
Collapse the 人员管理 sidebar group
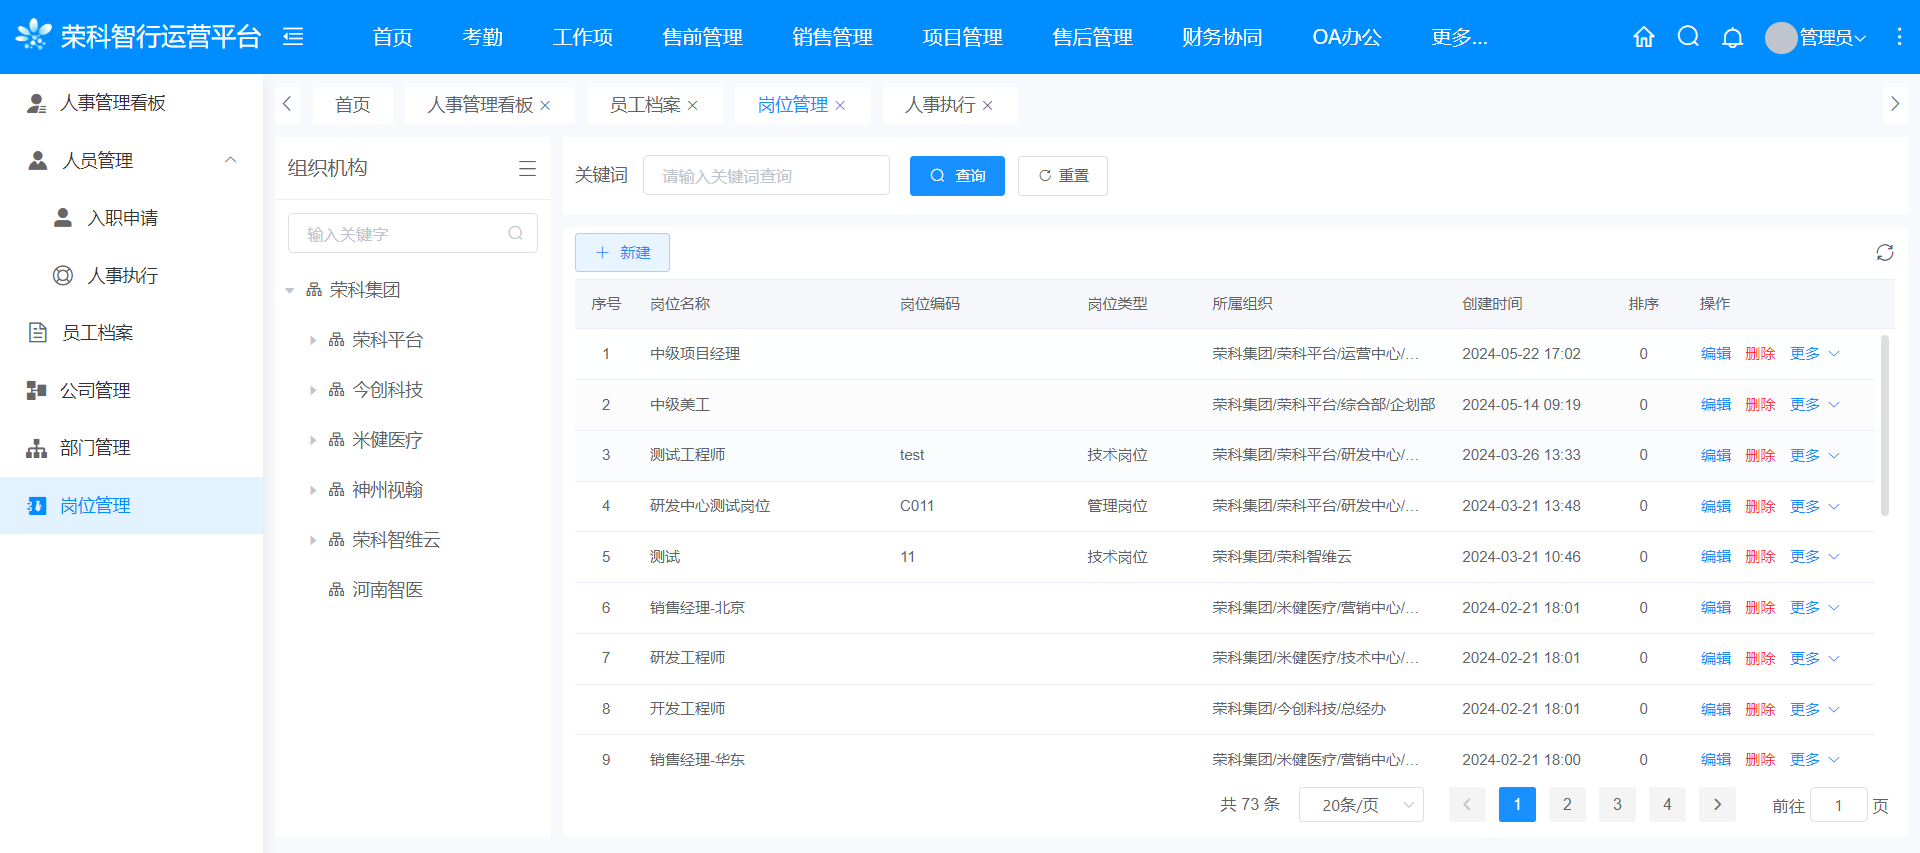point(230,160)
